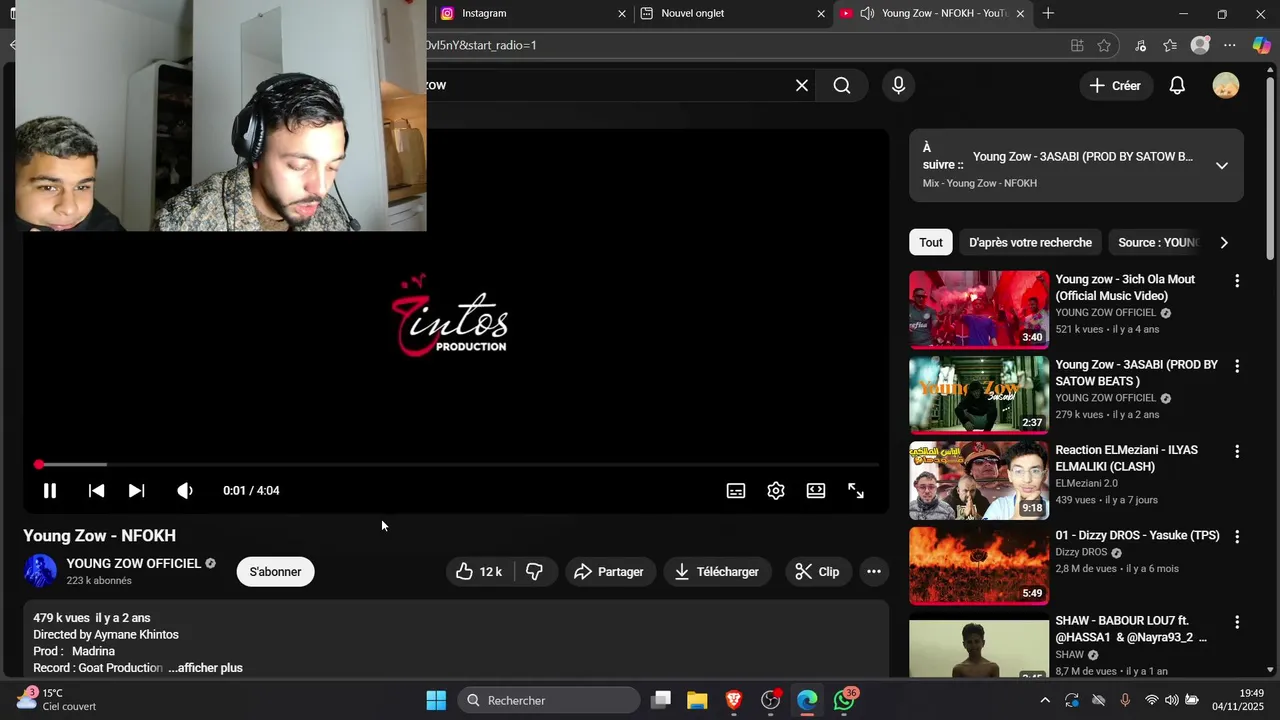Screen dimensions: 1280x720
Task: Open Edge split screen/apps icon in address bar
Action: point(1077,45)
